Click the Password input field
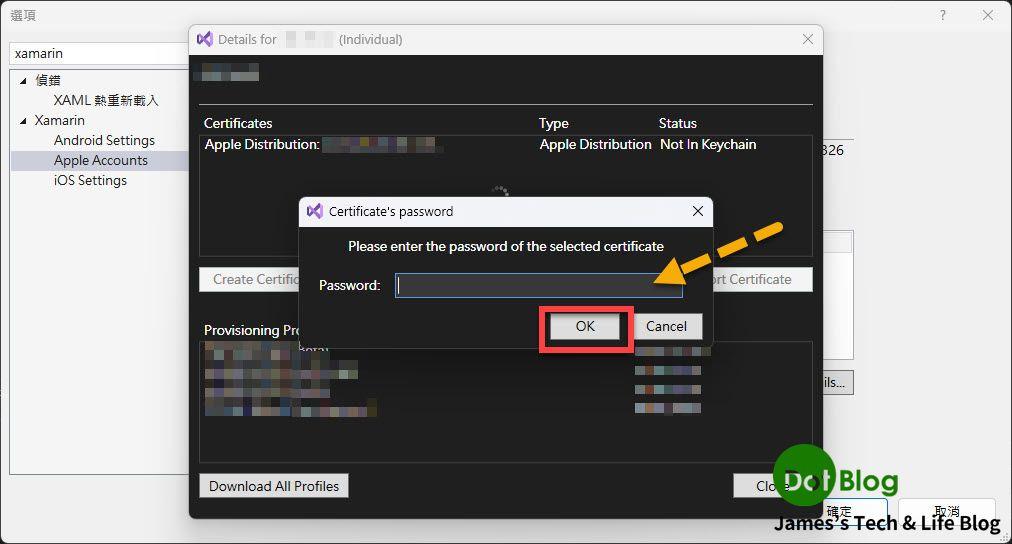The width and height of the screenshot is (1012, 544). (x=538, y=285)
